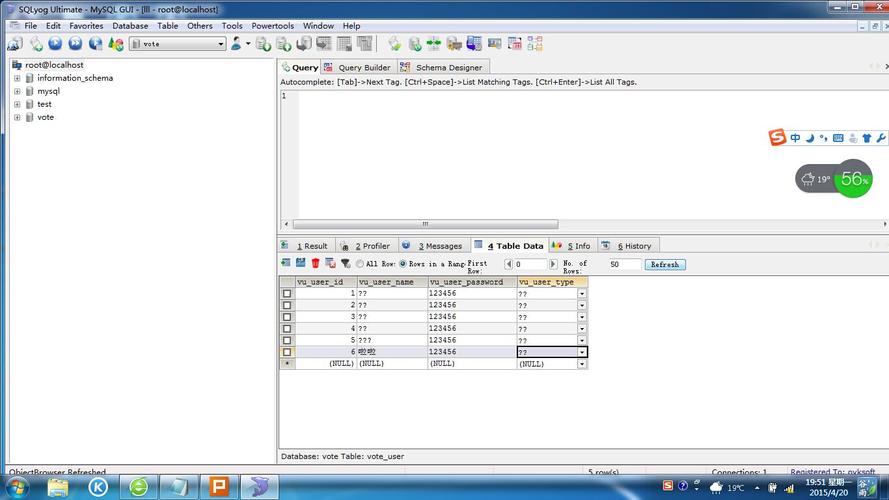Click the Windows Start button

click(x=17, y=487)
